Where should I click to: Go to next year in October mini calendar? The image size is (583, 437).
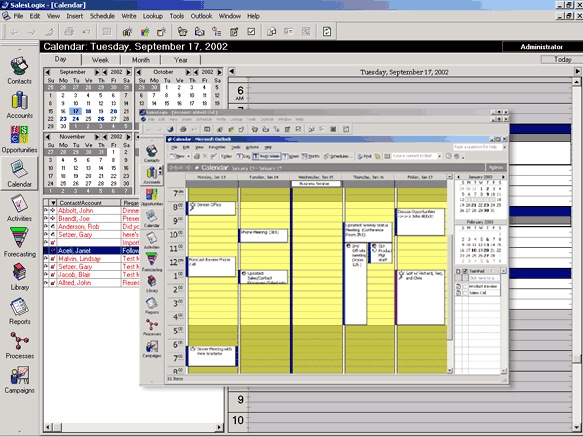pos(220,72)
